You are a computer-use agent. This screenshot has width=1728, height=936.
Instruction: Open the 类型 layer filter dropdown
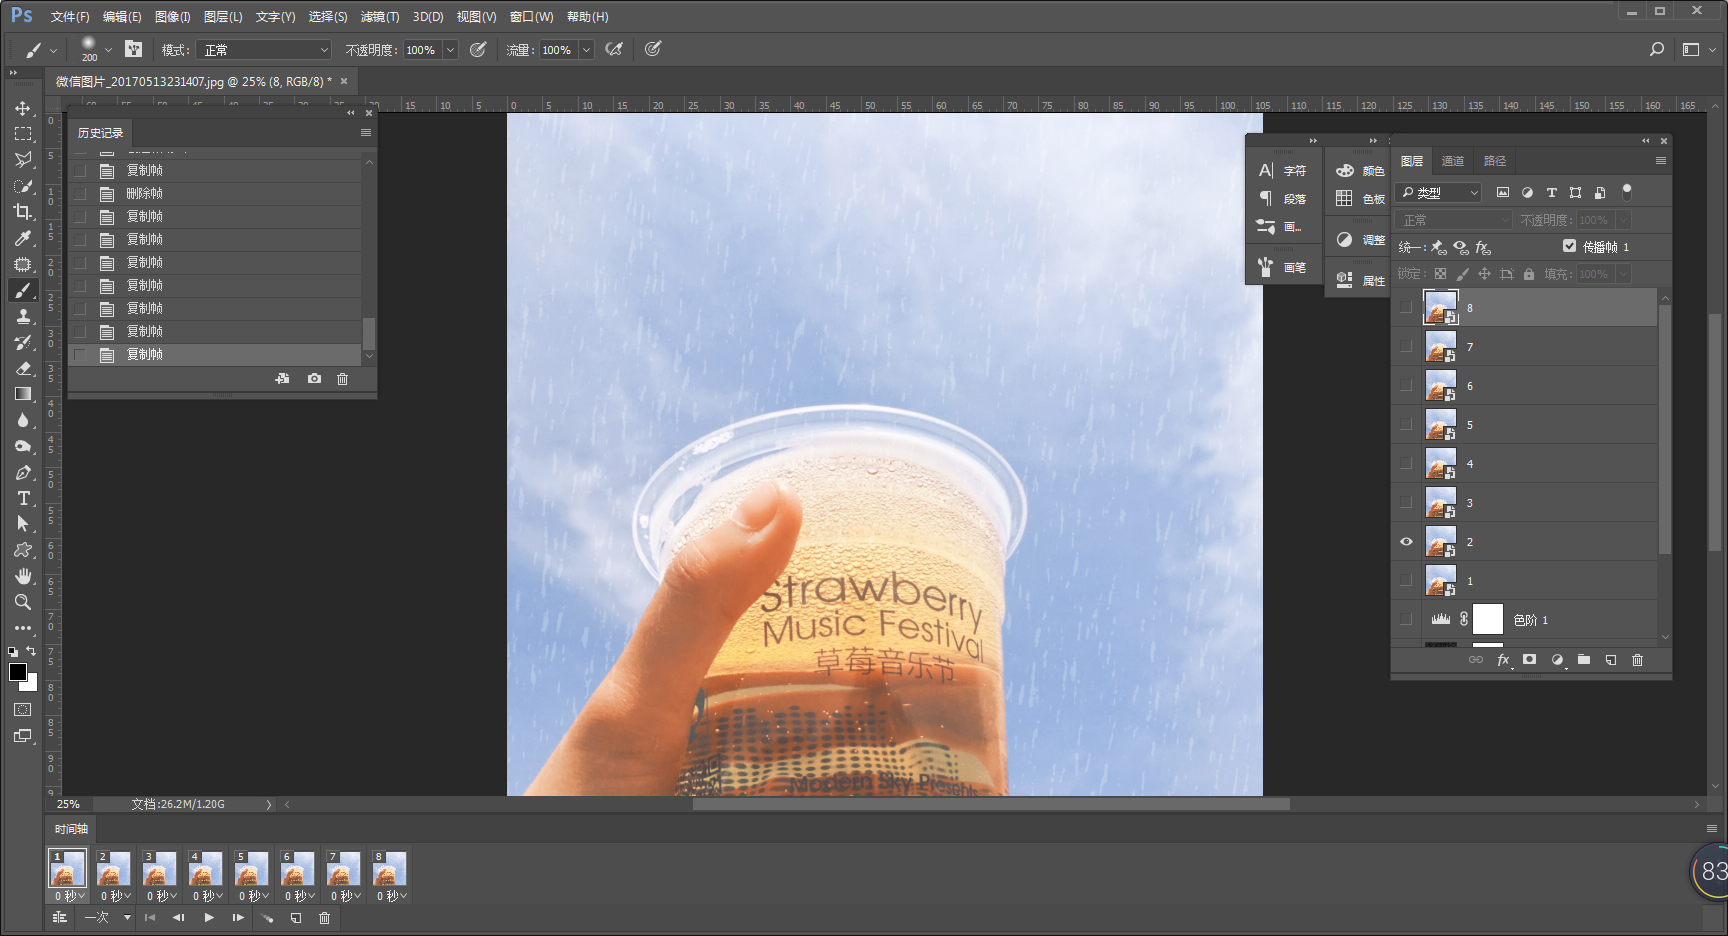pos(1439,192)
